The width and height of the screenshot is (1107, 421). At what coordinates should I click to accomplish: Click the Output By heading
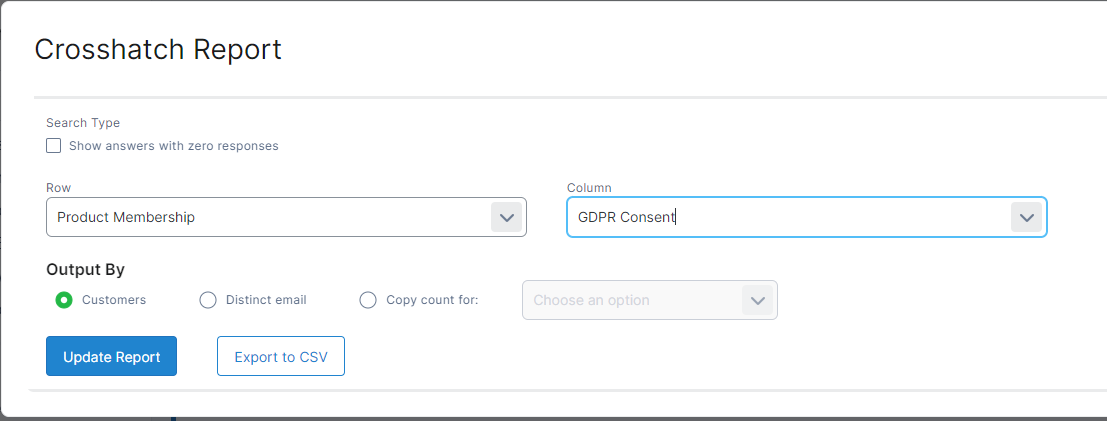[x=85, y=269]
